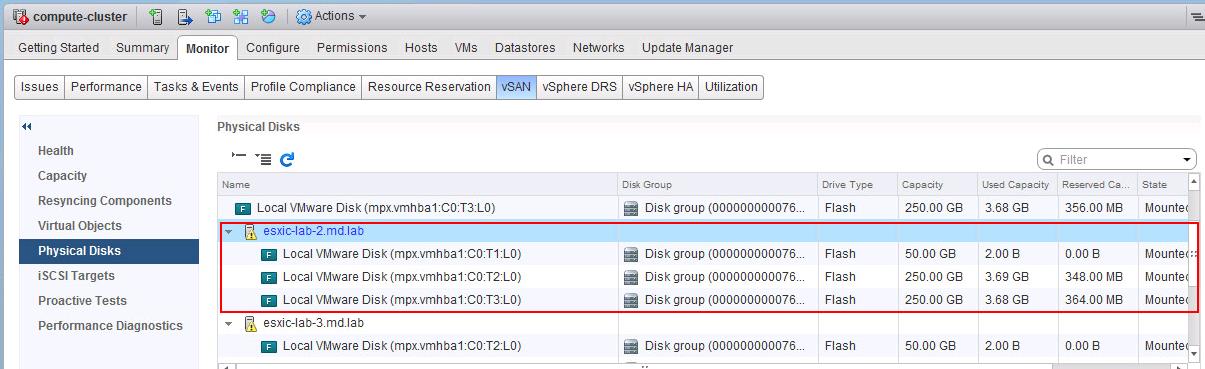The height and width of the screenshot is (369, 1205).
Task: Open Capacity in the vSAN sidebar
Action: pyautogui.click(x=109, y=176)
